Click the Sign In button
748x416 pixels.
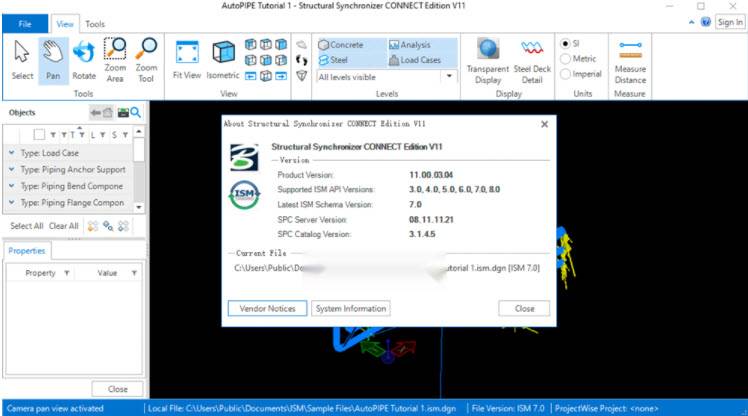(730, 22)
